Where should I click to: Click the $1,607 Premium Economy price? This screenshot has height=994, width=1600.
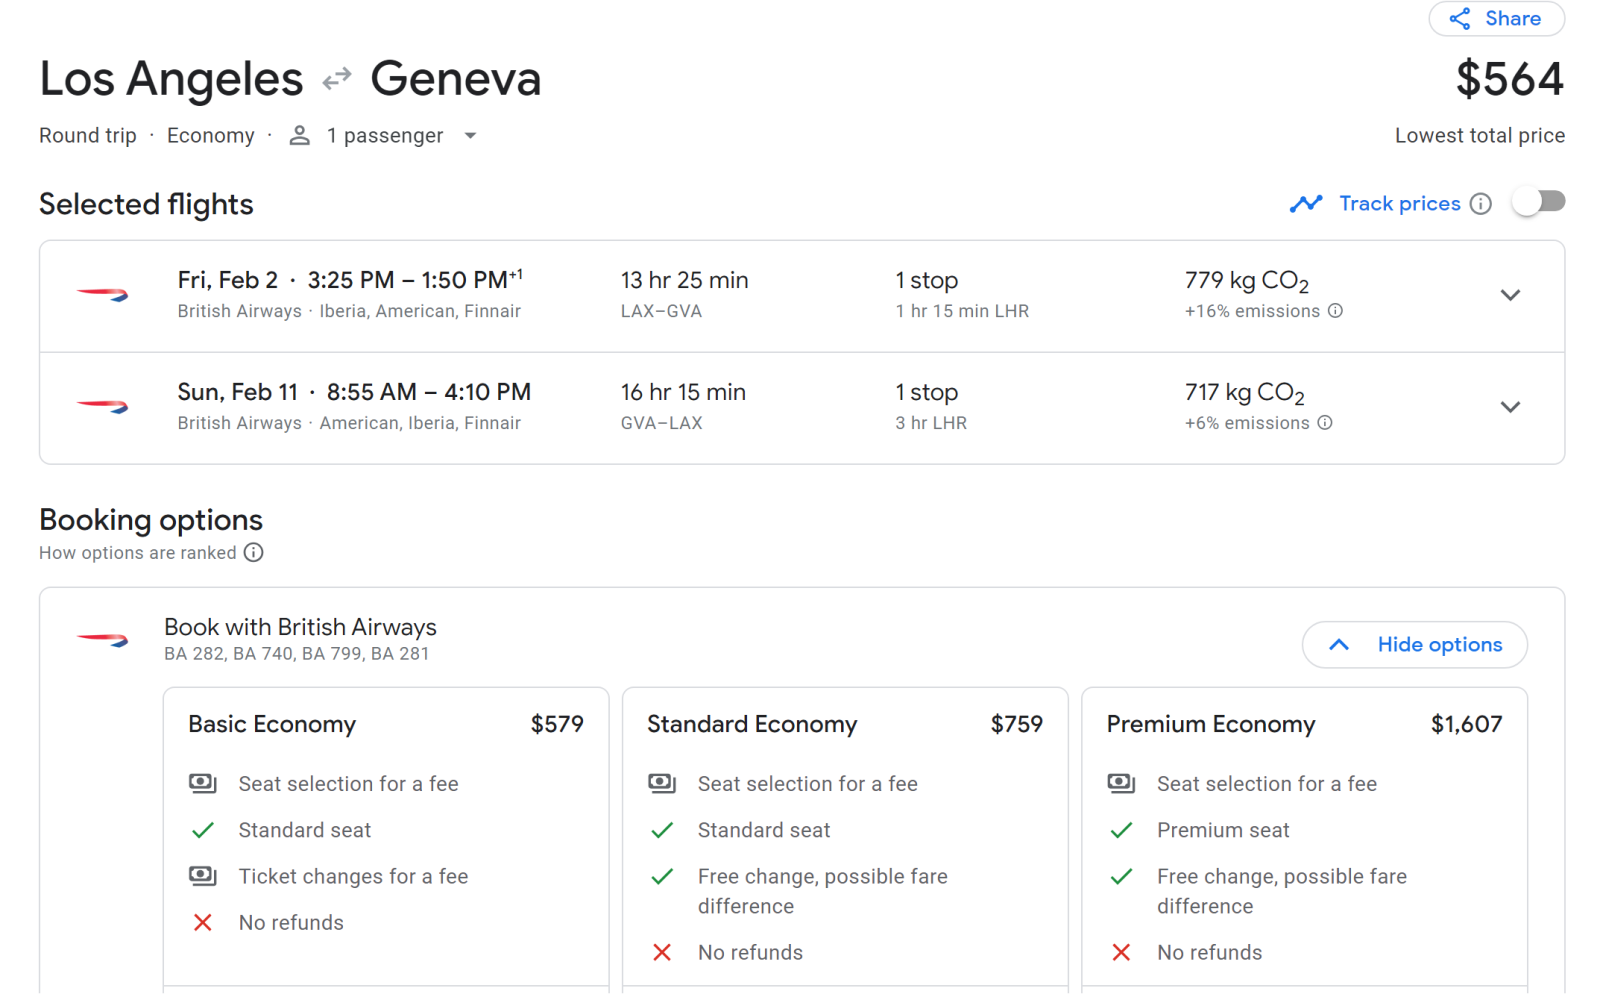point(1466,724)
